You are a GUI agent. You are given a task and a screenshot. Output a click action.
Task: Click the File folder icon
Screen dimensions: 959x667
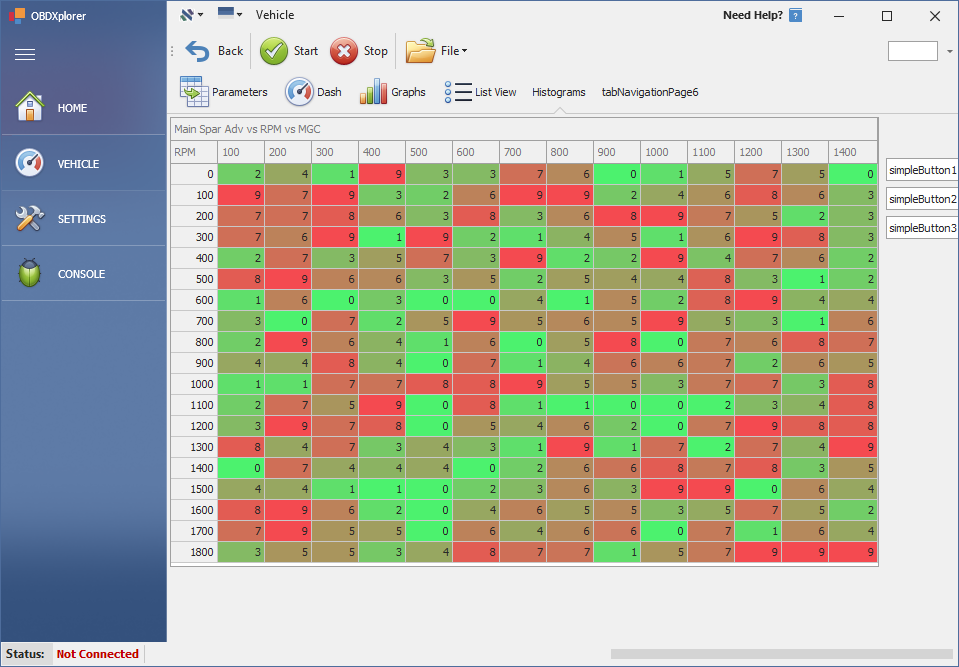[x=420, y=51]
